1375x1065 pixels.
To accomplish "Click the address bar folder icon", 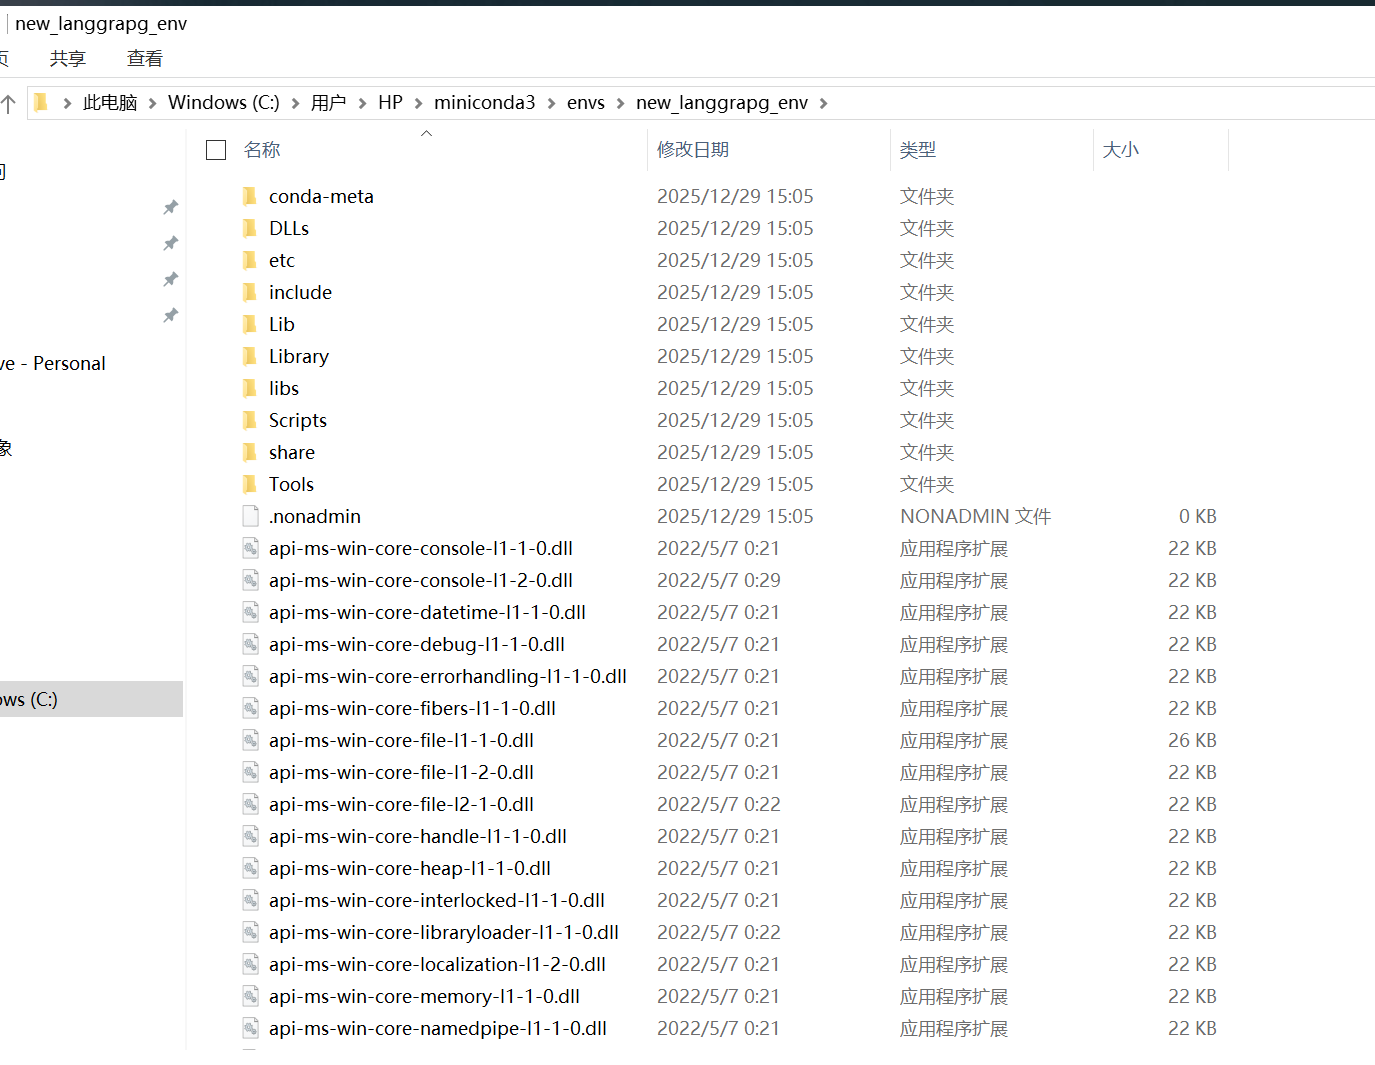I will tap(41, 102).
